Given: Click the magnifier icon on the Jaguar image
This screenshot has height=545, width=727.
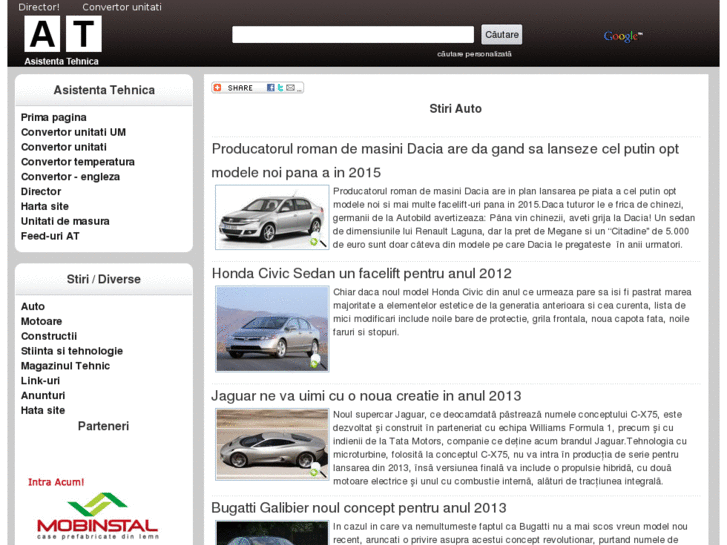Looking at the screenshot, I should pyautogui.click(x=318, y=471).
